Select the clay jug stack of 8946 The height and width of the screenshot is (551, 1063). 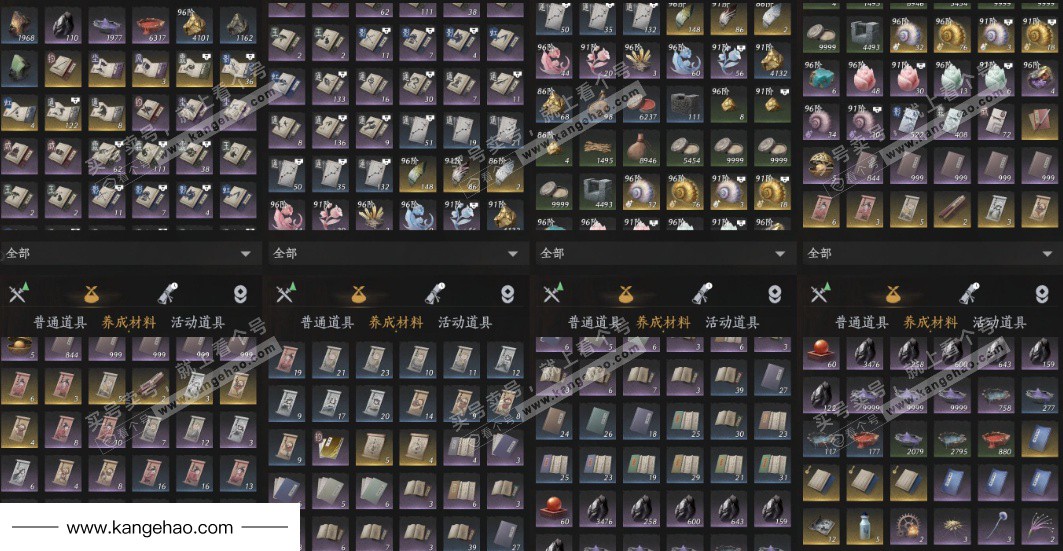point(641,148)
